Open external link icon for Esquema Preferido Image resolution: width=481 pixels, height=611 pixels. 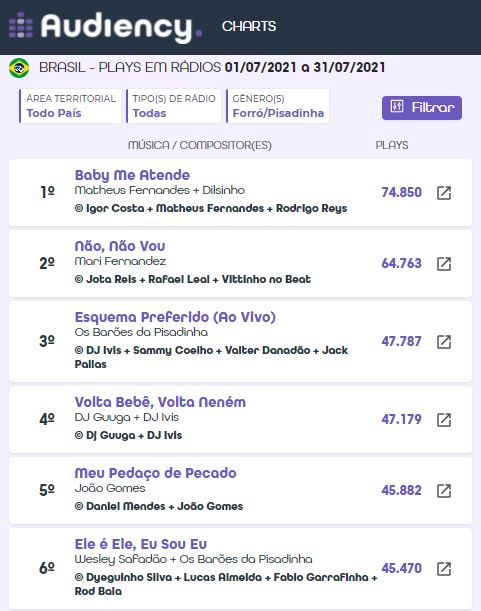444,342
